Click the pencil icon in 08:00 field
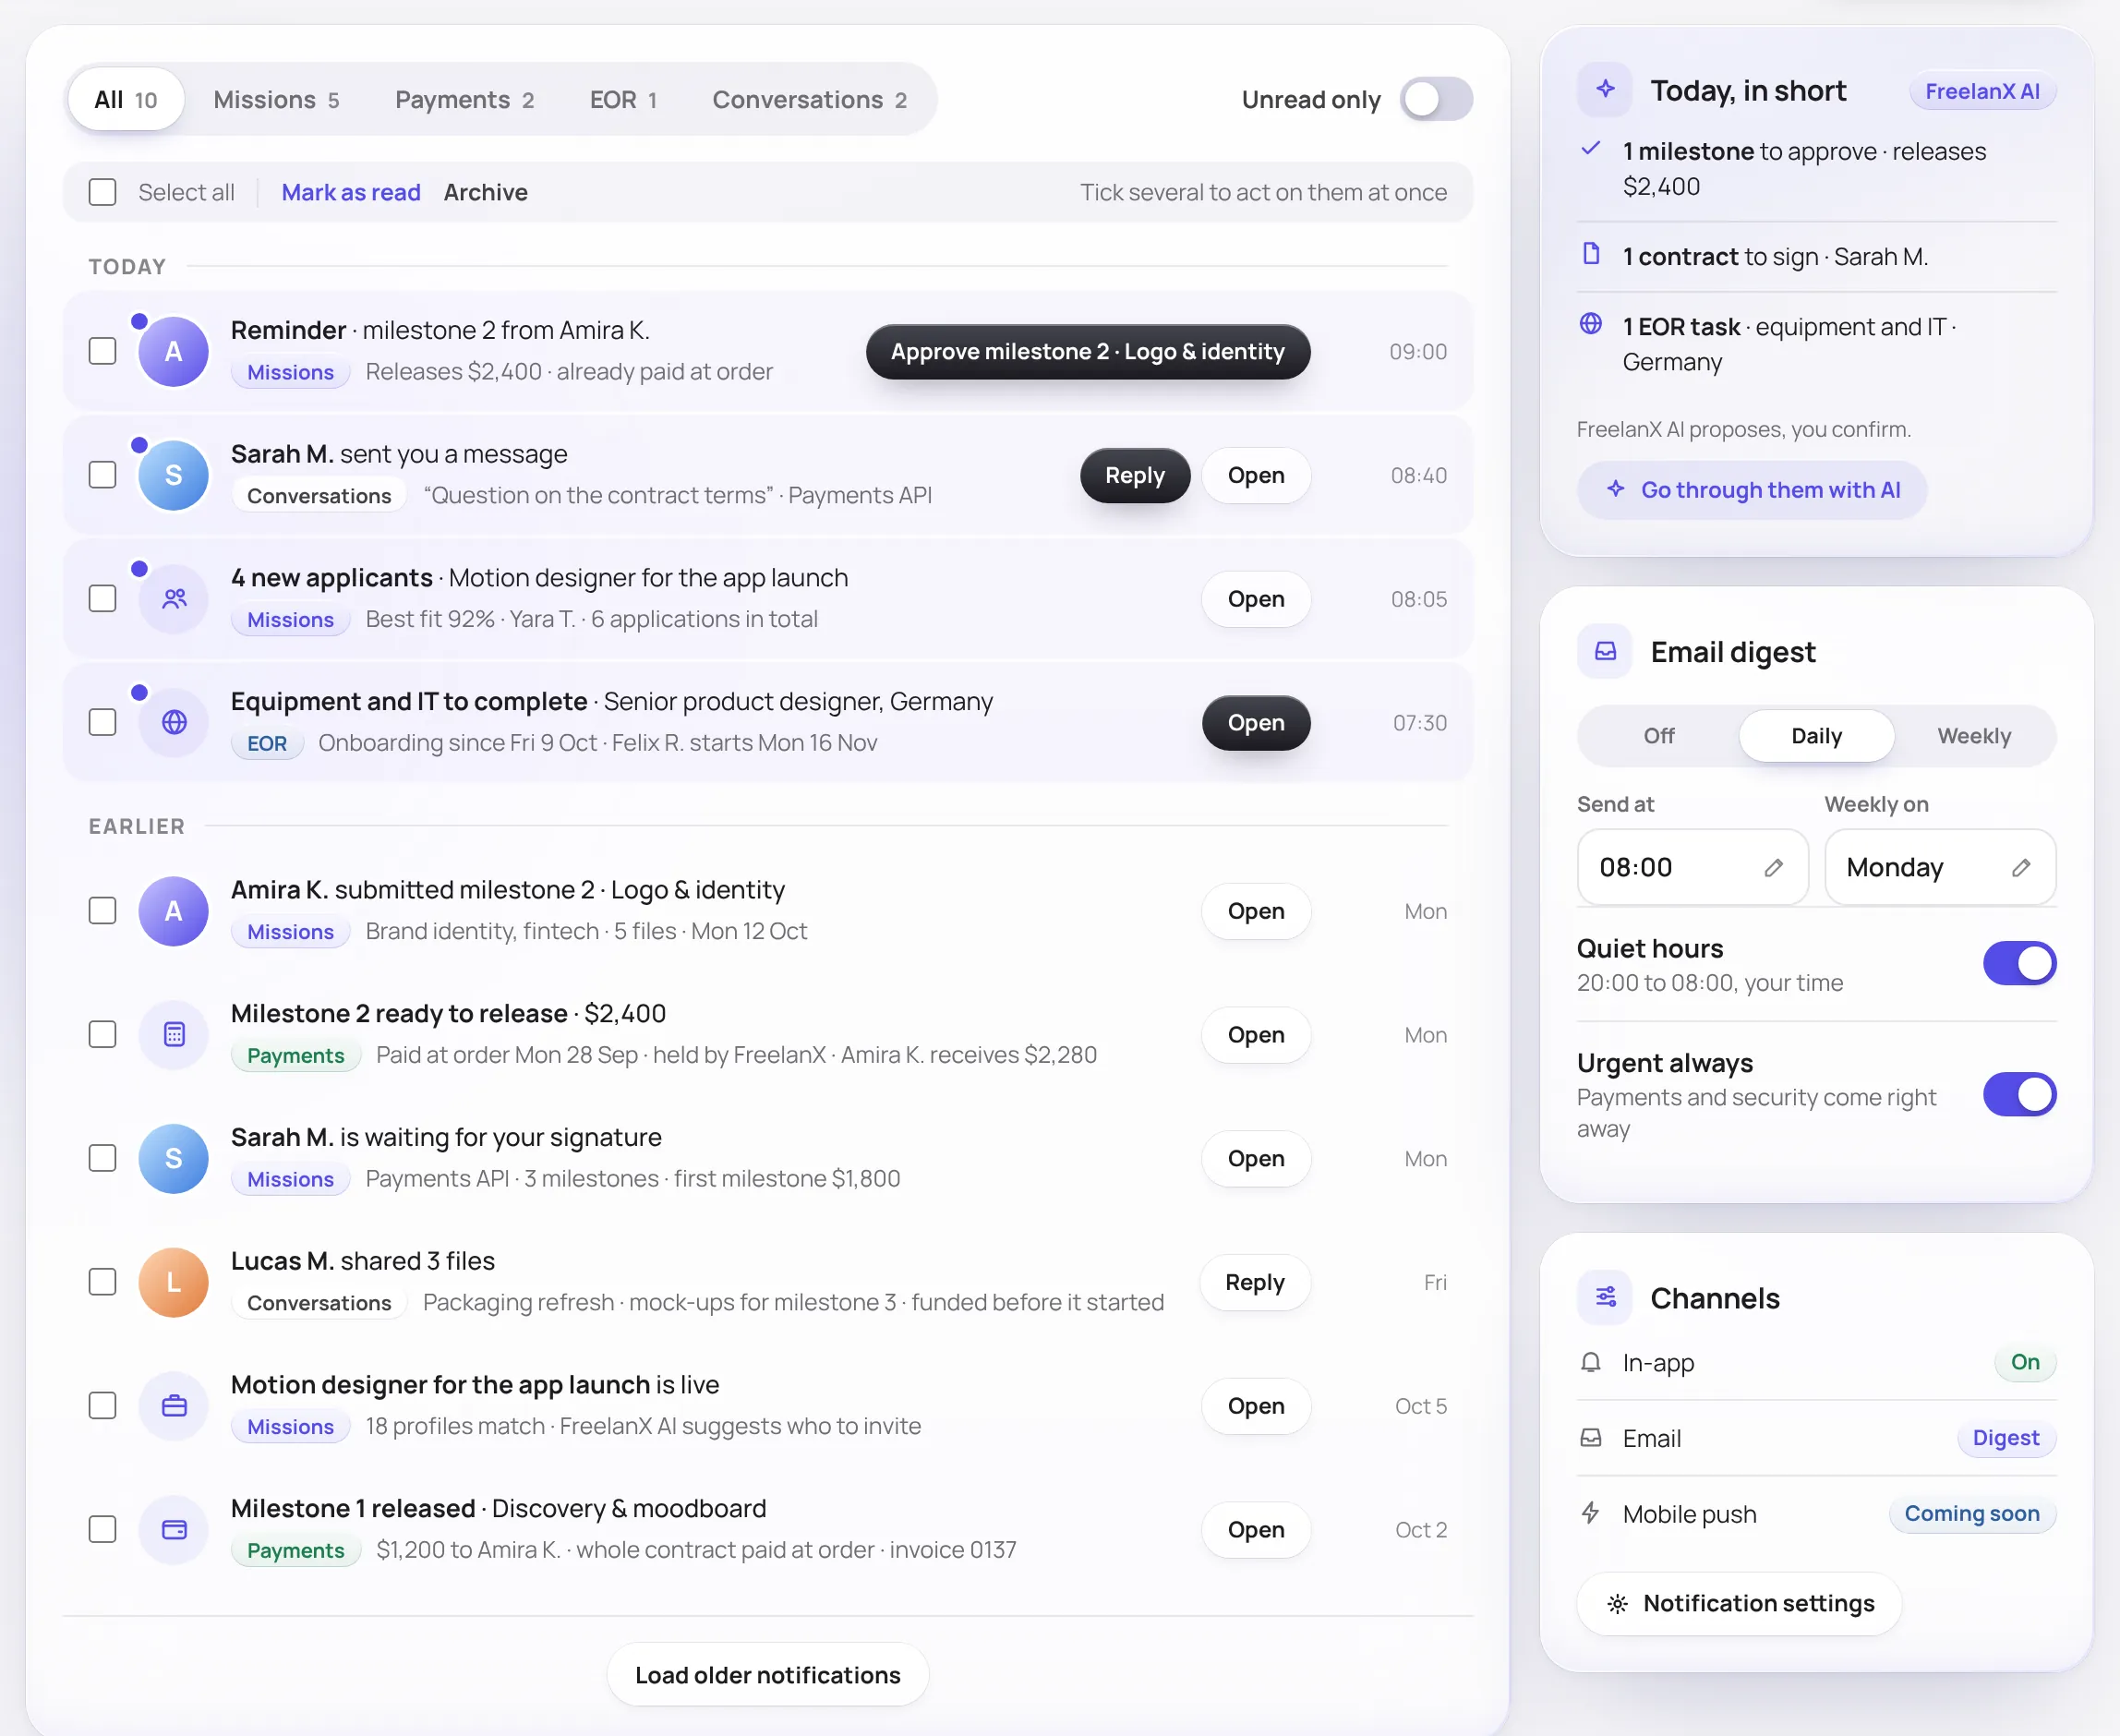The height and width of the screenshot is (1736, 2120). tap(1773, 868)
